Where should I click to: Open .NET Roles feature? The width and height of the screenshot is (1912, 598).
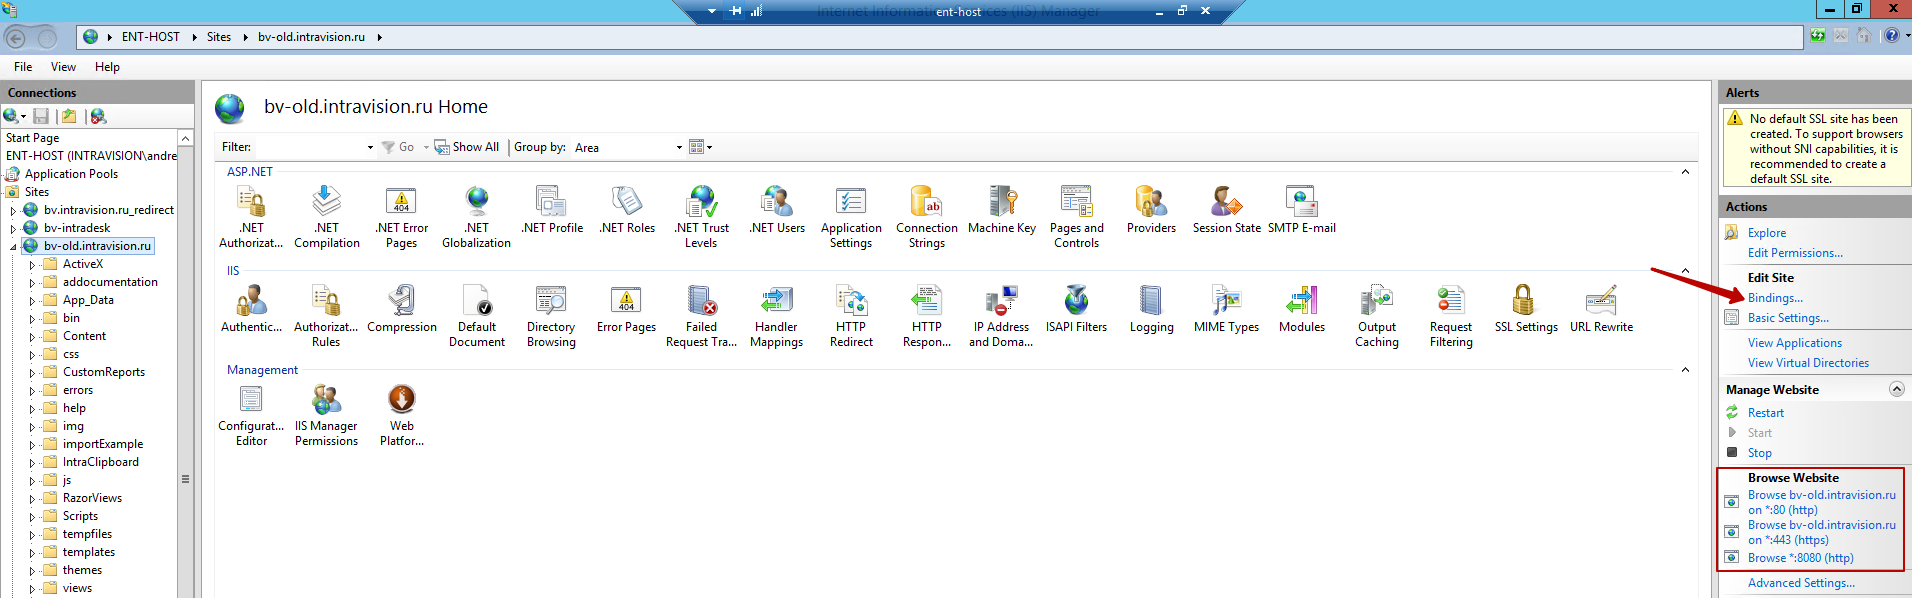627,210
